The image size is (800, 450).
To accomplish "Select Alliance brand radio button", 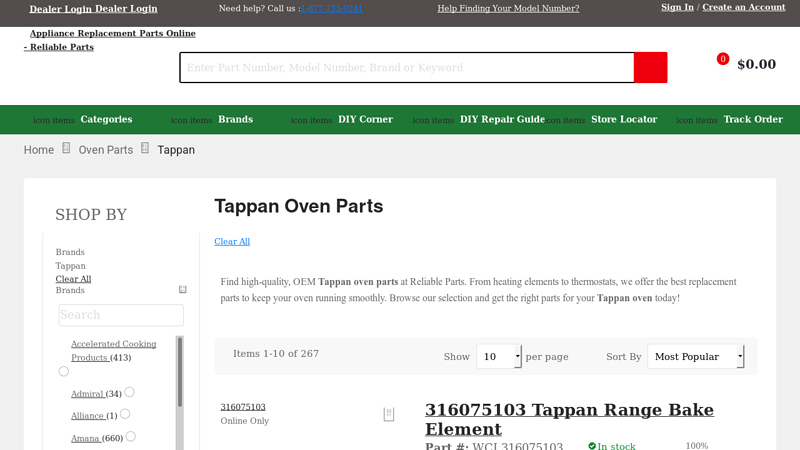I will [125, 414].
